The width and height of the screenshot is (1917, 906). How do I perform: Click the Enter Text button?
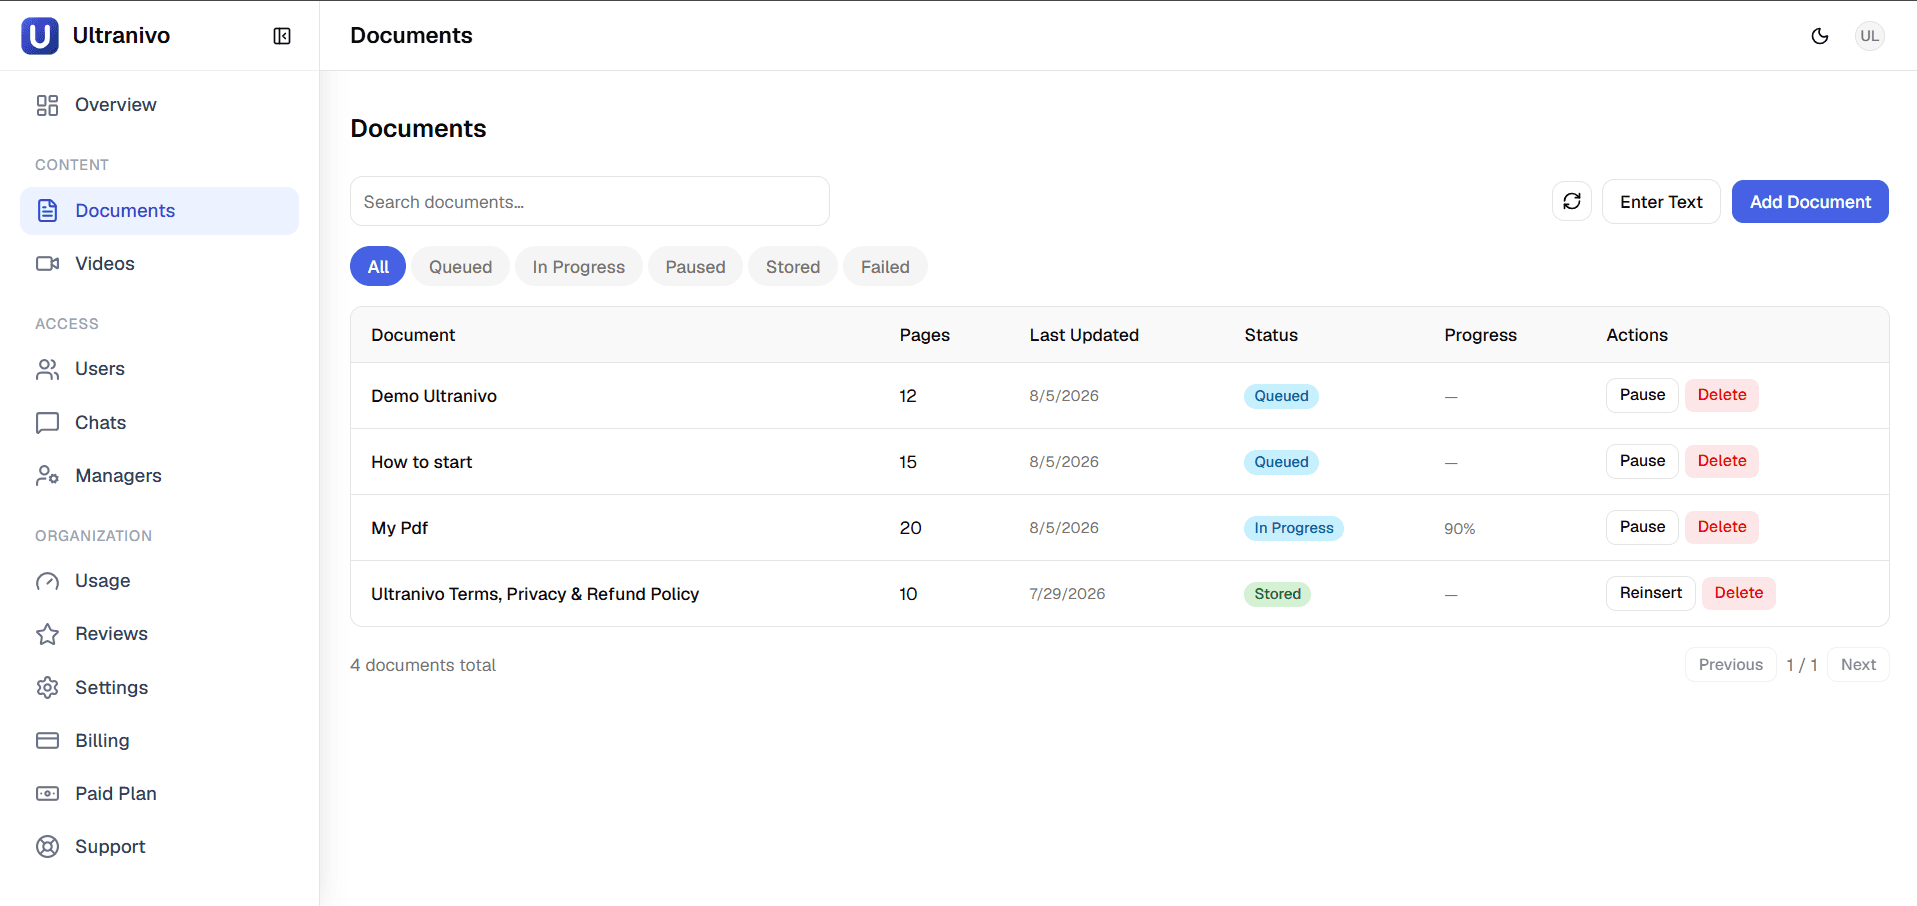point(1661,201)
